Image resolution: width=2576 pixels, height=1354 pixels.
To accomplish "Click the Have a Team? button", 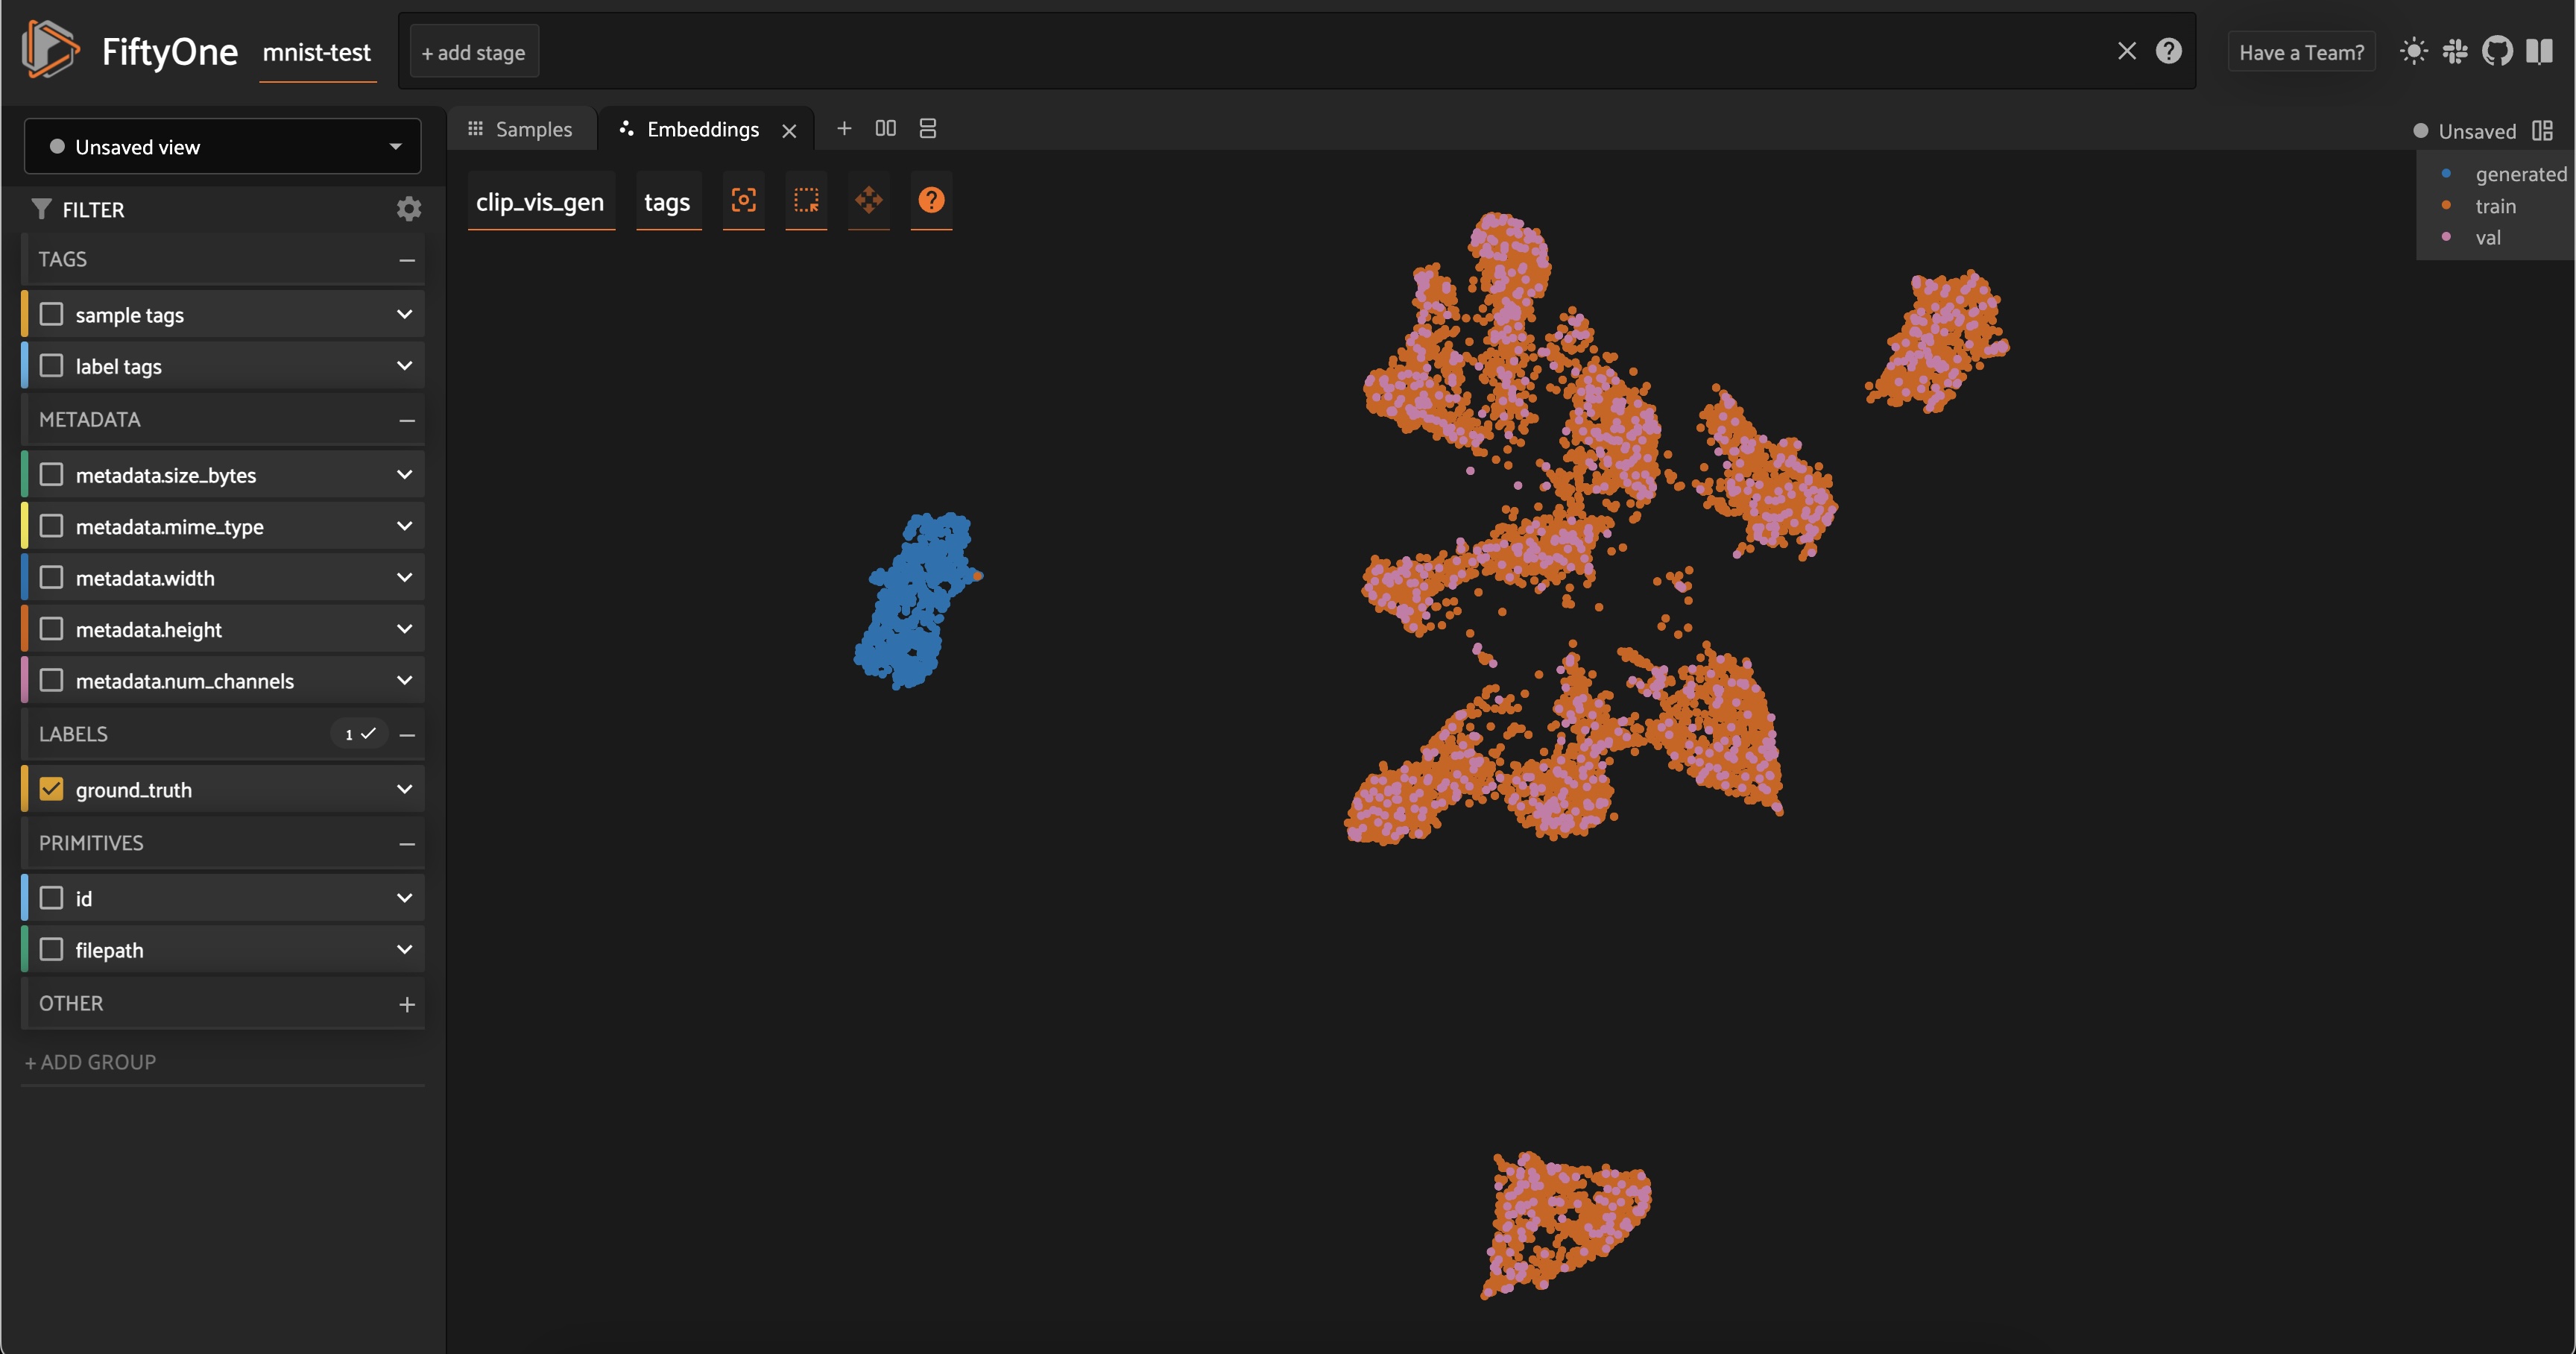I will (x=2301, y=52).
